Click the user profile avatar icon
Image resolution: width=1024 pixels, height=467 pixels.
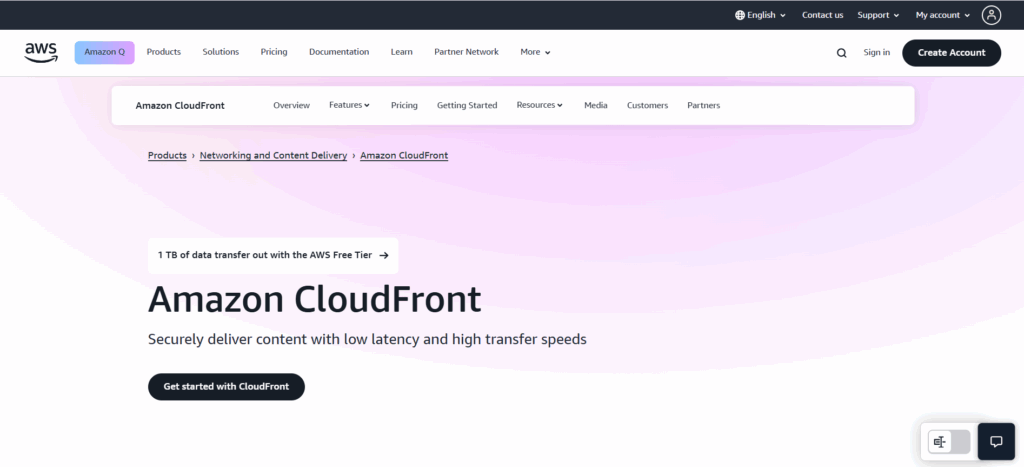(x=991, y=15)
